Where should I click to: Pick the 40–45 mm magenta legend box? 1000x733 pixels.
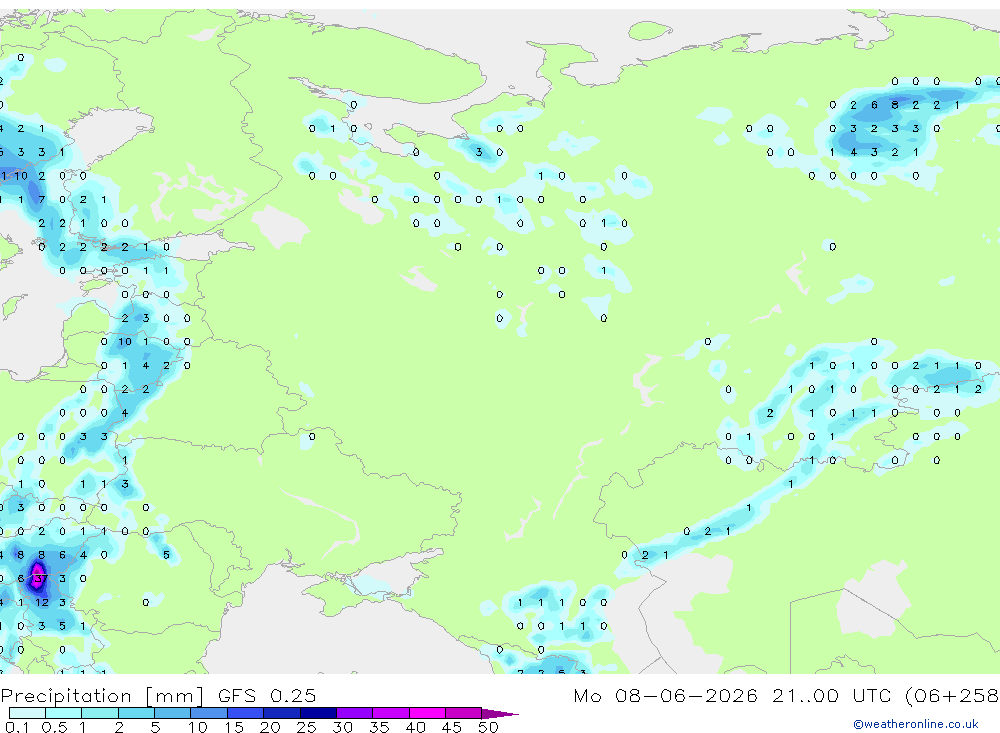(427, 713)
